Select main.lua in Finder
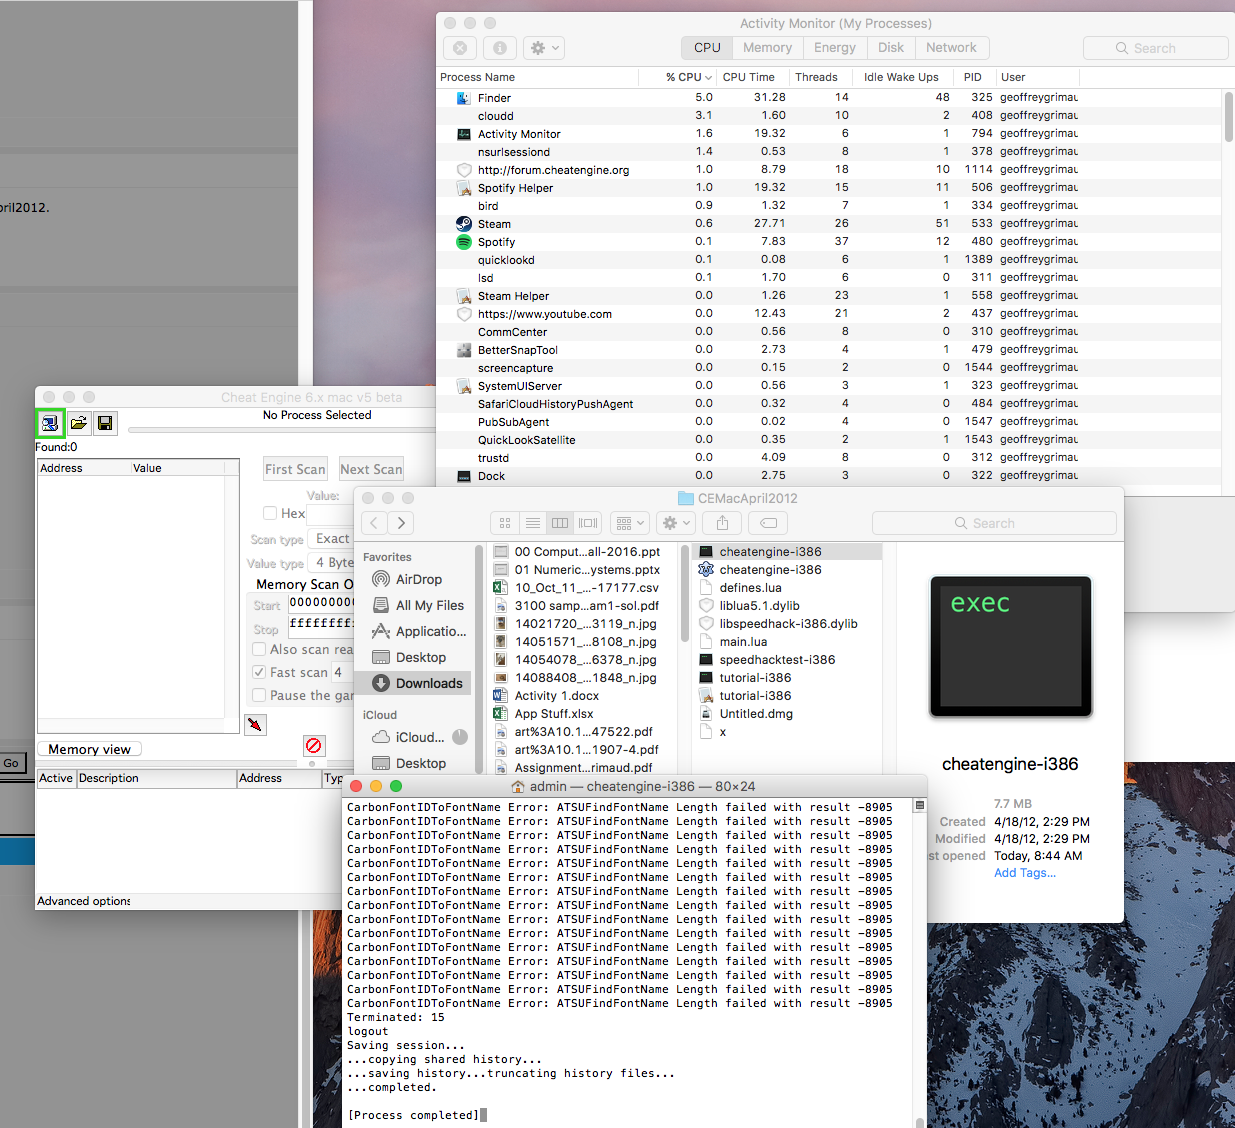1235x1128 pixels. [743, 642]
